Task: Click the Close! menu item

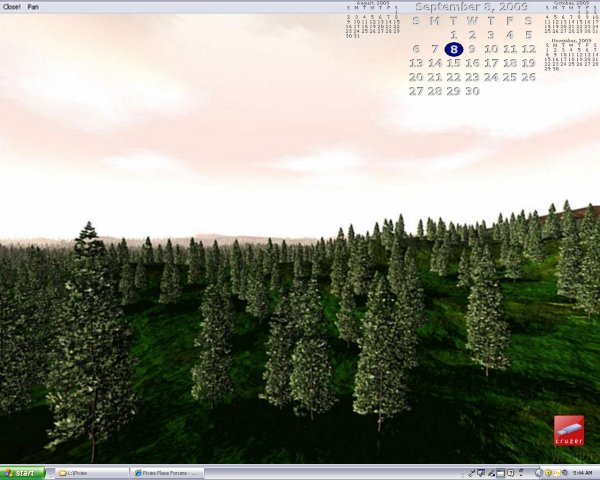Action: click(13, 6)
